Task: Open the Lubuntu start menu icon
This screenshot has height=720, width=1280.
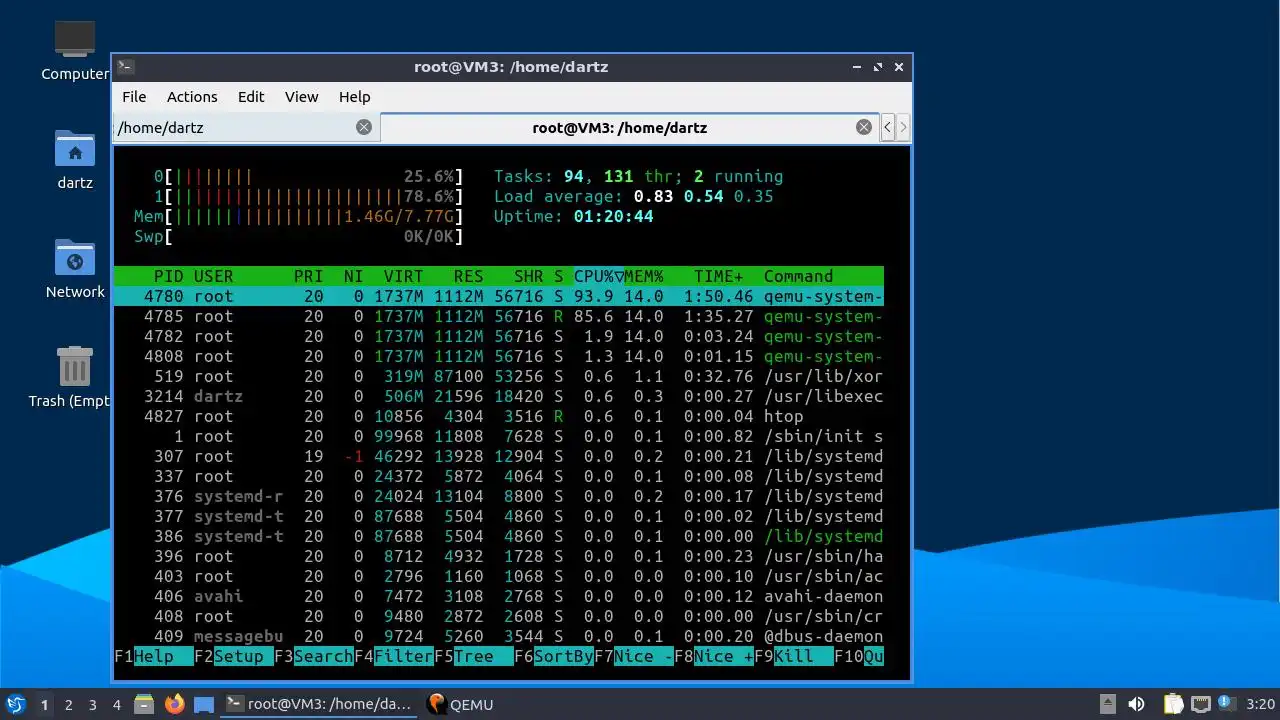Action: tap(16, 704)
